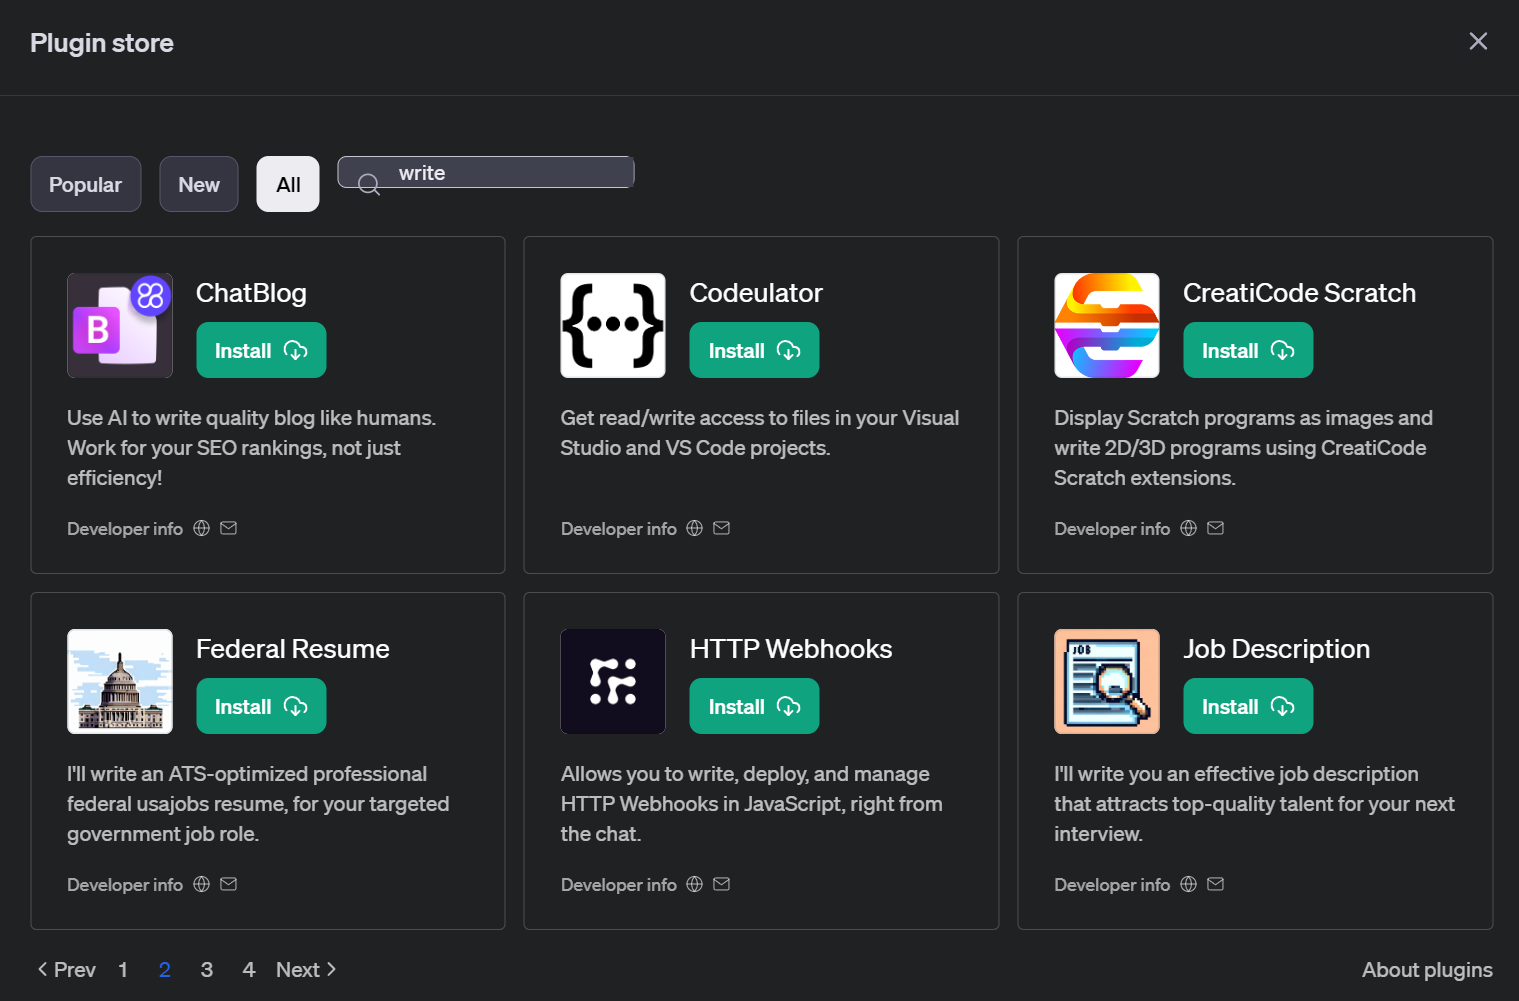Switch to the New plugins tab

(x=198, y=184)
